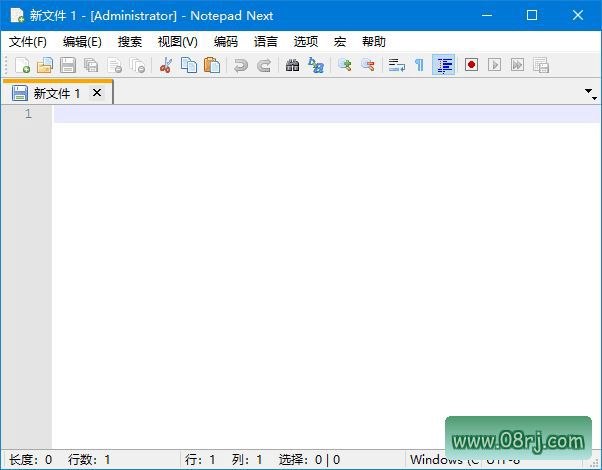
Task: Open the 语言 menu
Action: 265,41
